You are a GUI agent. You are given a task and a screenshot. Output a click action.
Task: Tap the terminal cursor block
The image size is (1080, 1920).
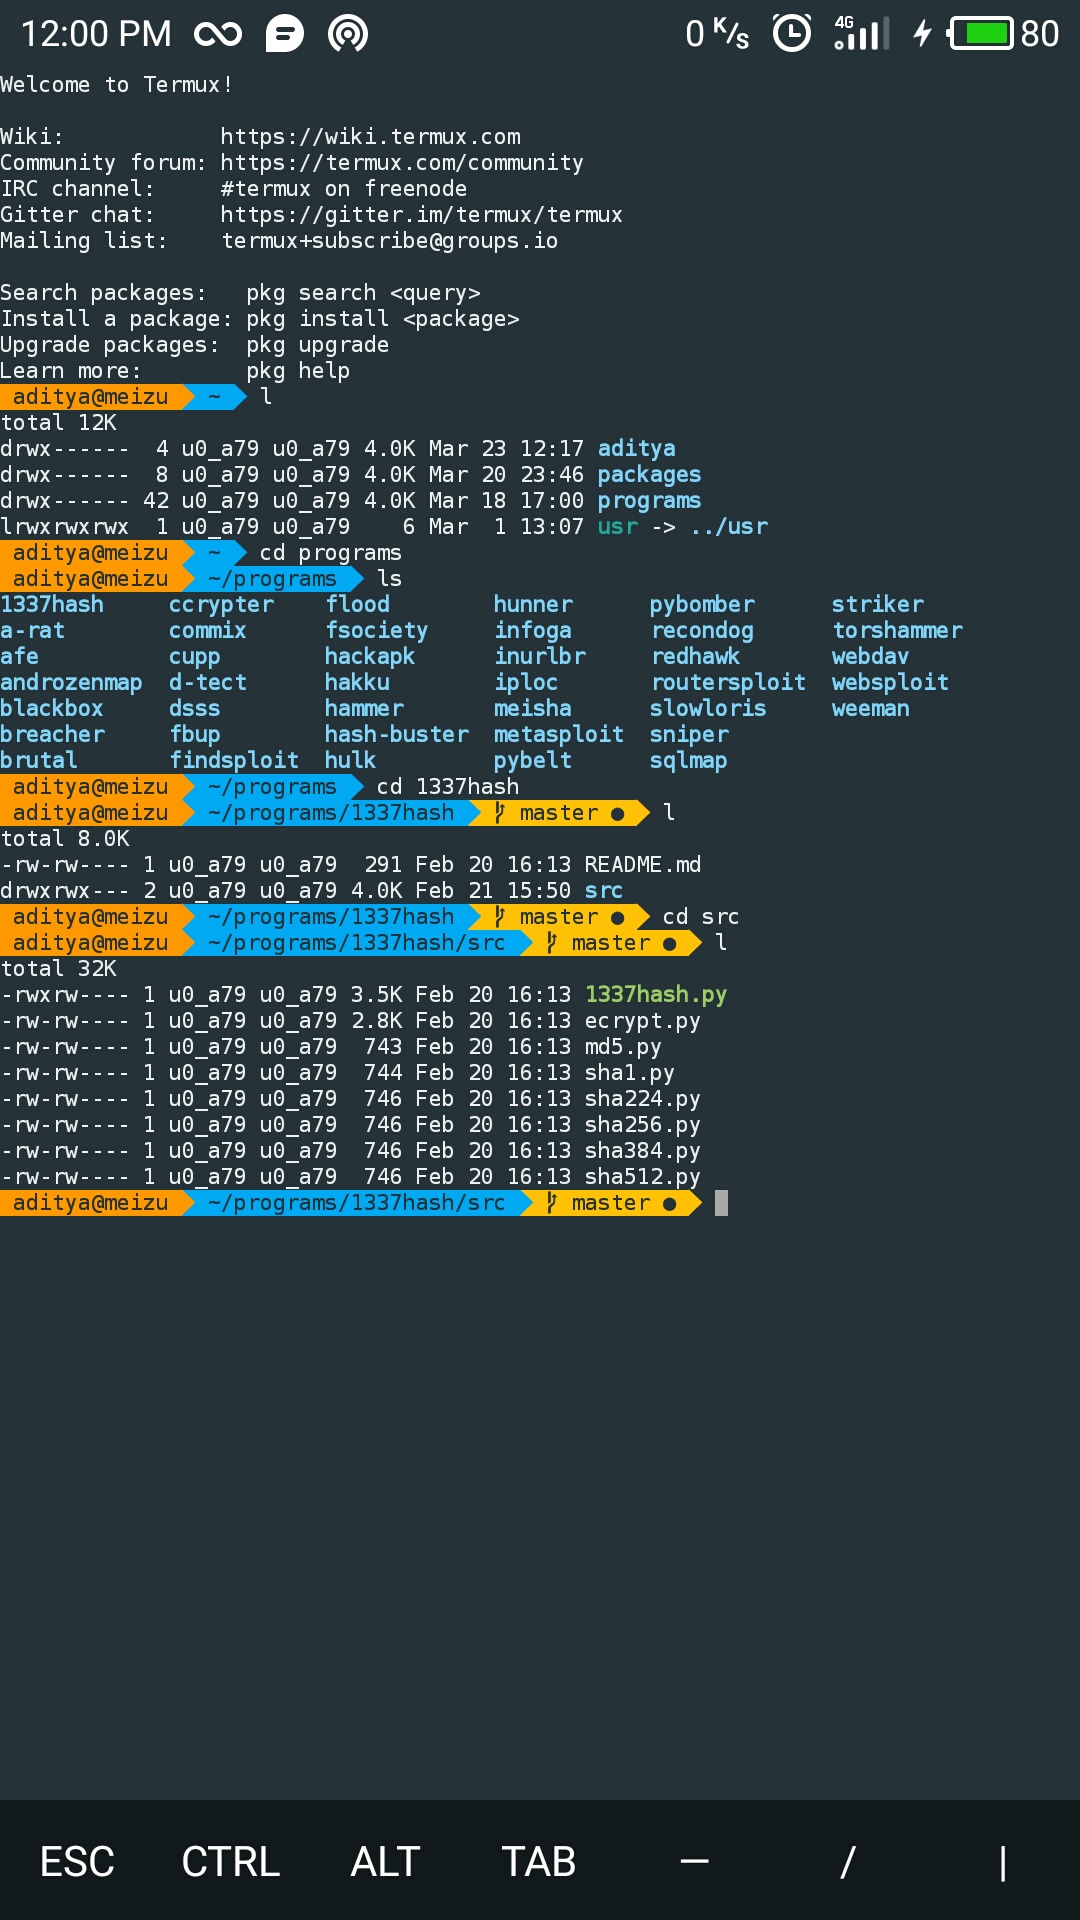(722, 1203)
